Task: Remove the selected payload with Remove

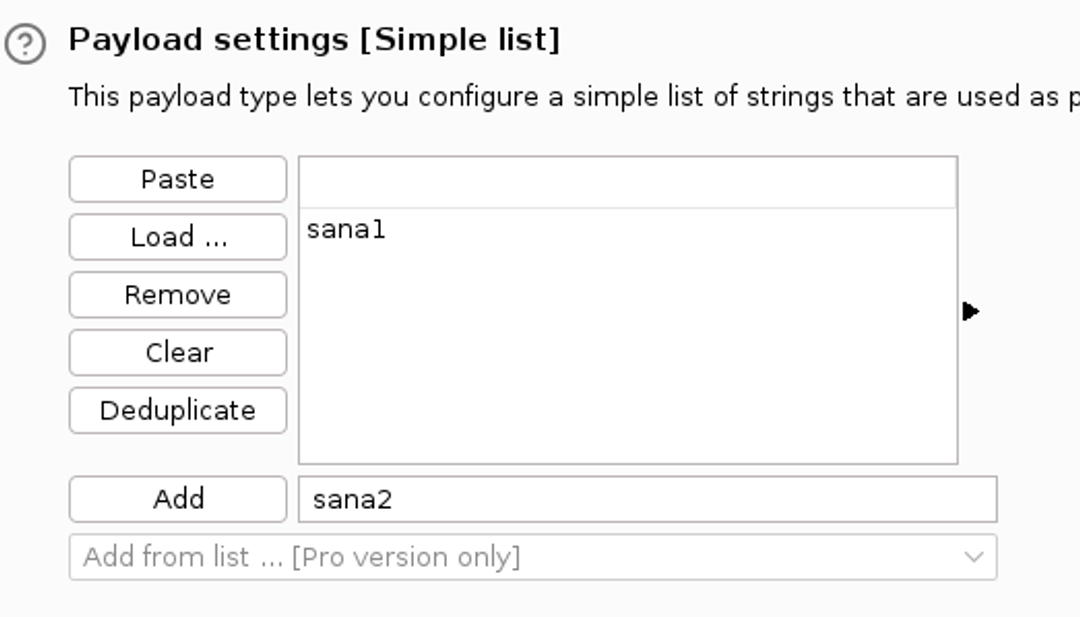Action: pyautogui.click(x=178, y=295)
